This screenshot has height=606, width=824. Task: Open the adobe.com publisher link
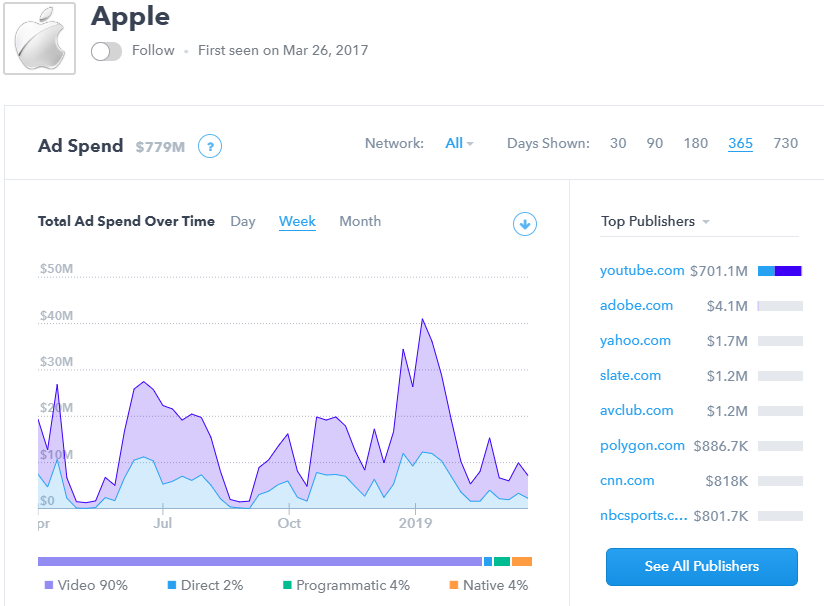coord(636,306)
